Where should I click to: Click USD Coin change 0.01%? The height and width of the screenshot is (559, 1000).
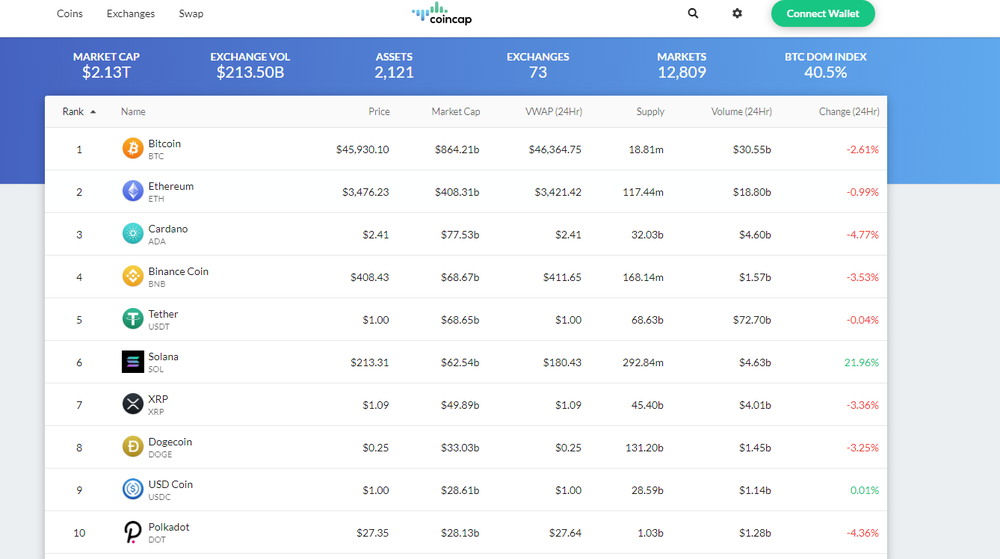coord(864,490)
